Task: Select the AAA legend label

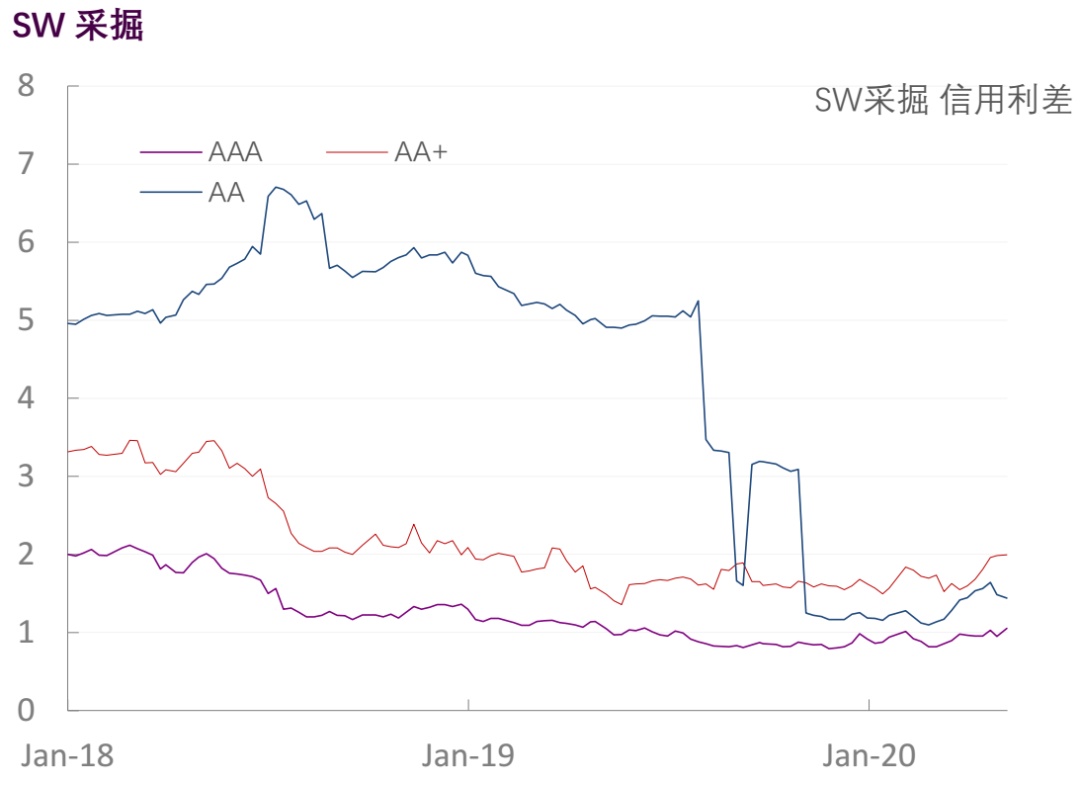Action: 236,151
